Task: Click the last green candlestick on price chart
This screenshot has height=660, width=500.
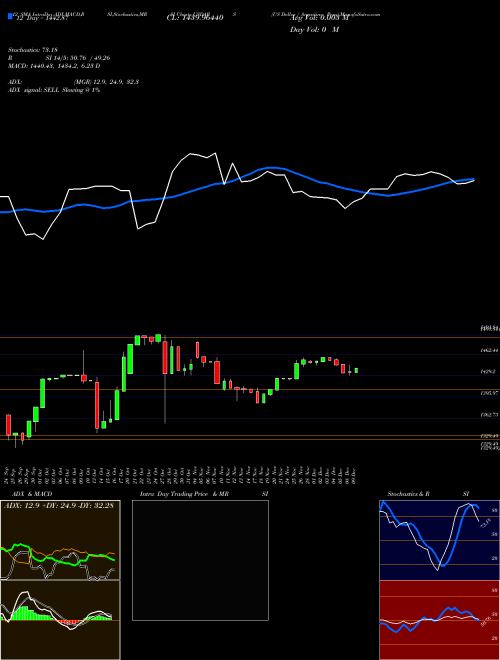Action: tap(356, 370)
